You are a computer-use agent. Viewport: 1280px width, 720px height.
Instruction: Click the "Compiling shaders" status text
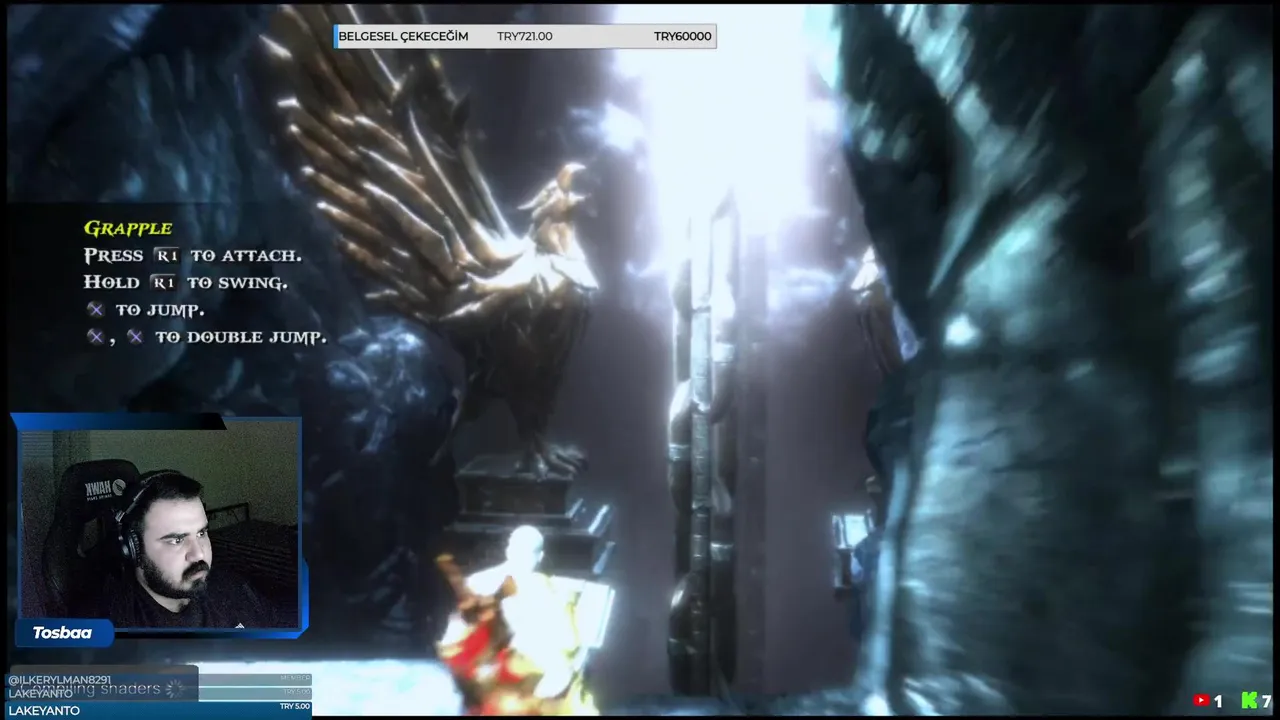tap(92, 688)
